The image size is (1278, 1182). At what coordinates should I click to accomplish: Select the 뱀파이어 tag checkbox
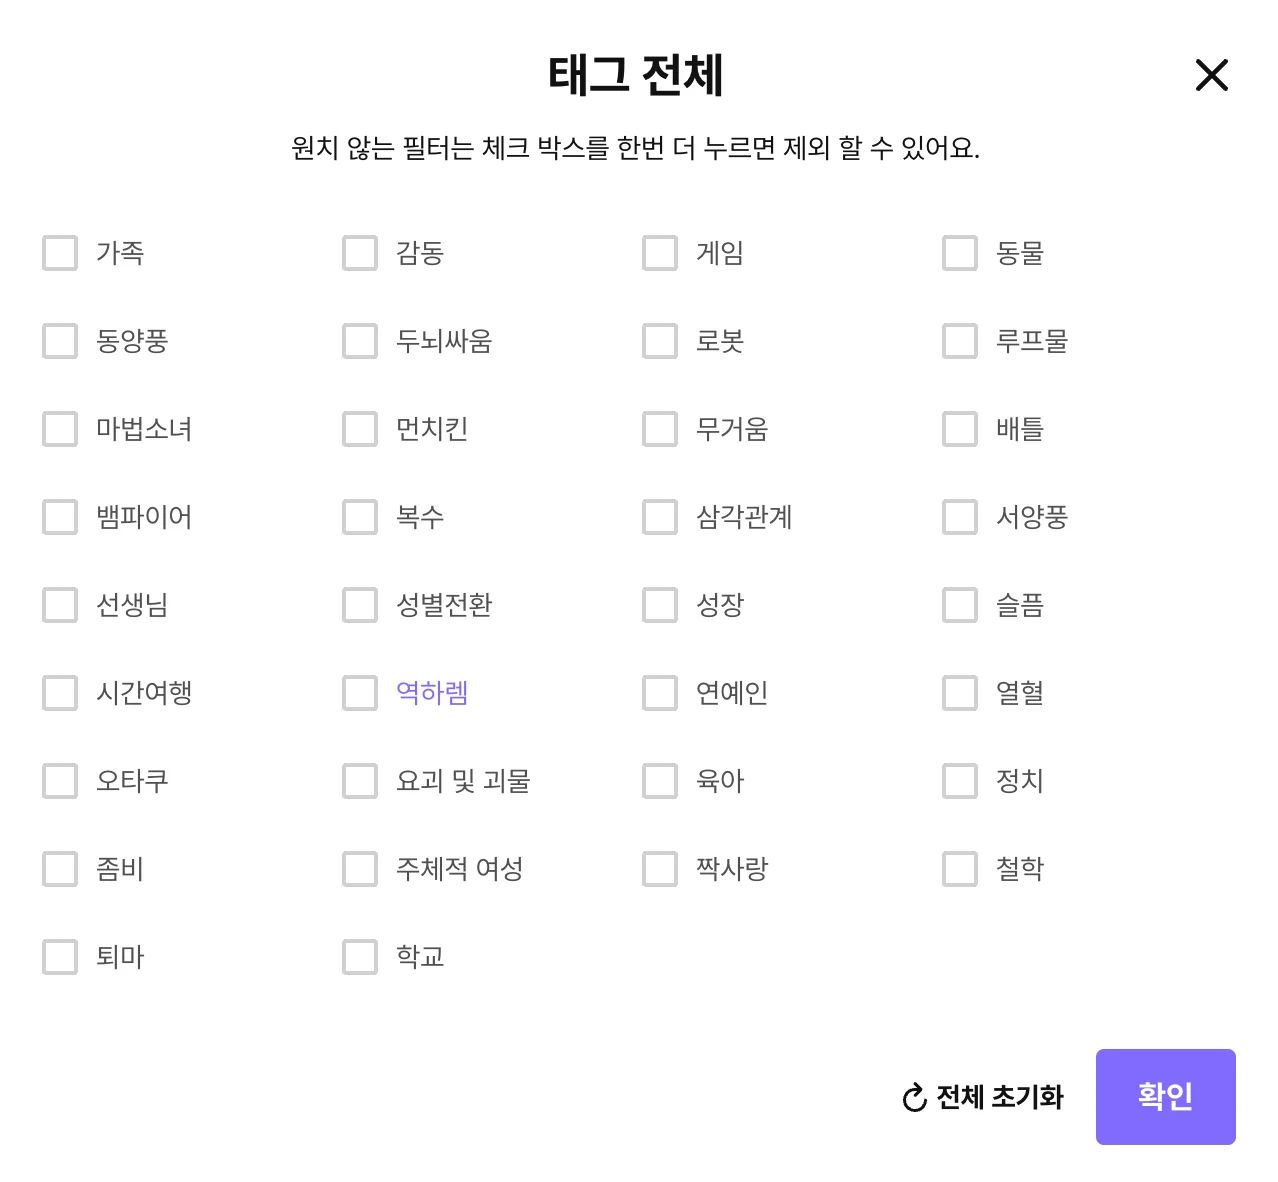pyautogui.click(x=59, y=517)
